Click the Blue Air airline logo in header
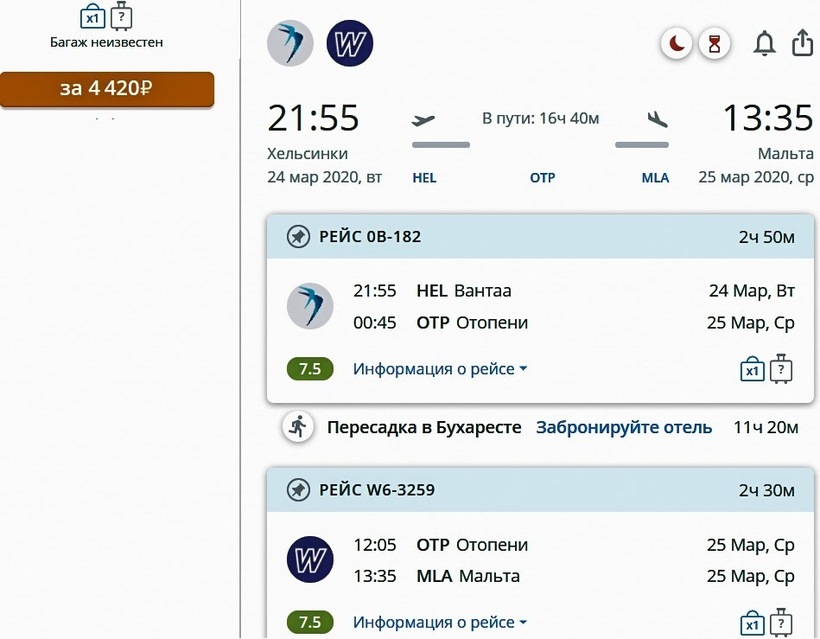820x639 pixels. tap(290, 43)
